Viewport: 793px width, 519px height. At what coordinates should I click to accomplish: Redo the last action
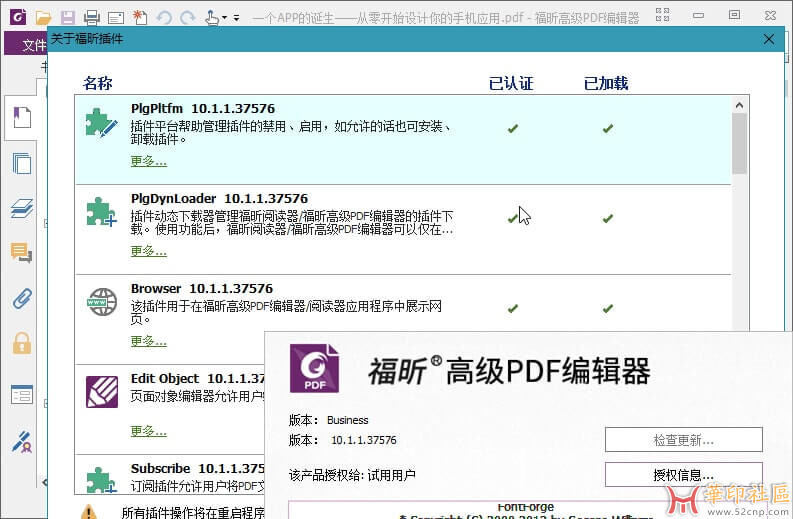click(188, 18)
